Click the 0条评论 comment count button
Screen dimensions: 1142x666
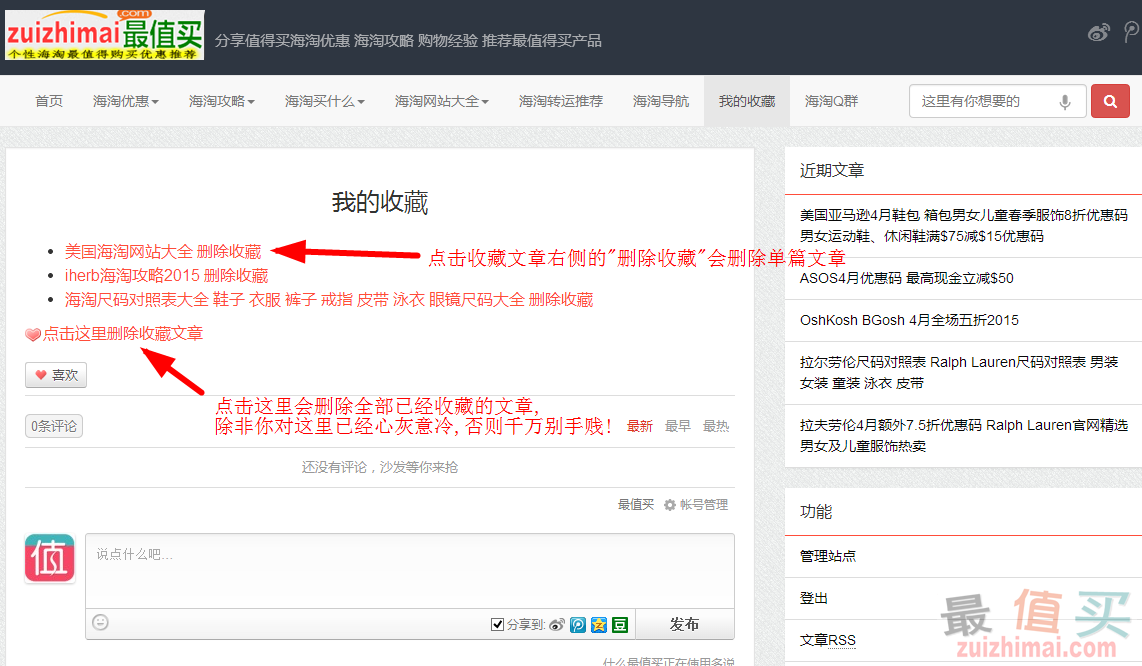54,426
